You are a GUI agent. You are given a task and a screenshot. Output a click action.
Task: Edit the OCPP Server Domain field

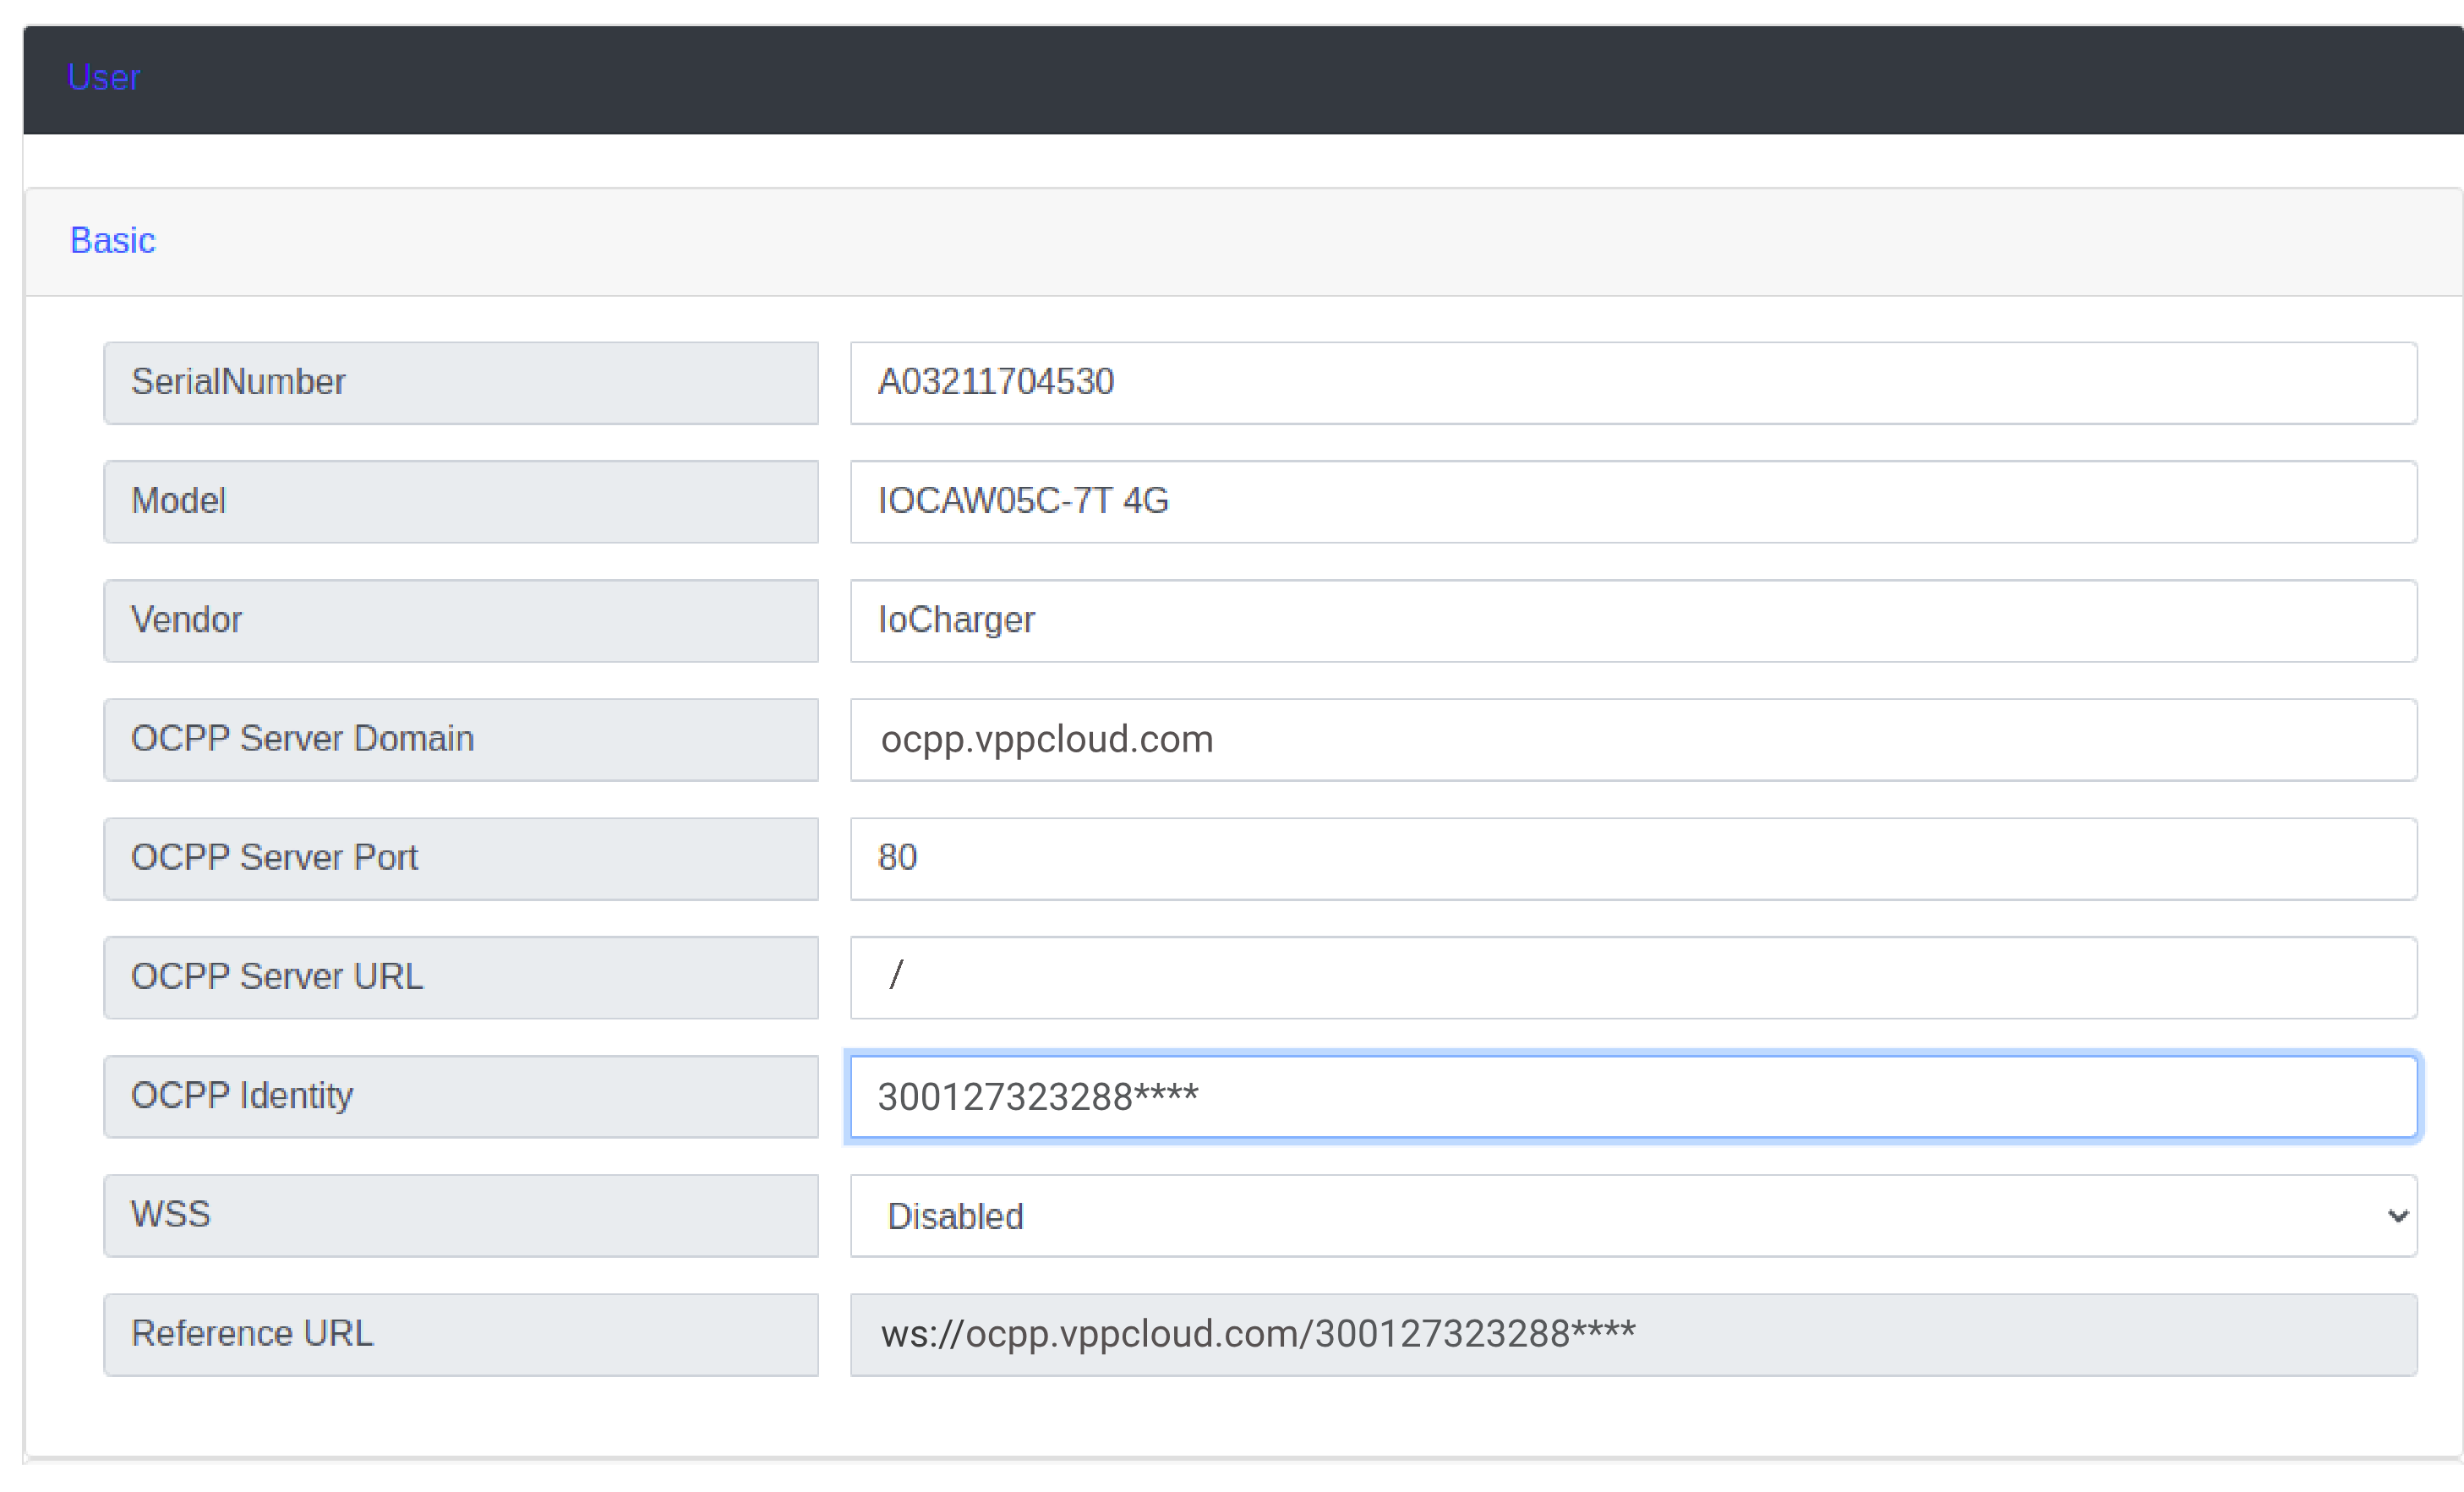pos(1632,739)
